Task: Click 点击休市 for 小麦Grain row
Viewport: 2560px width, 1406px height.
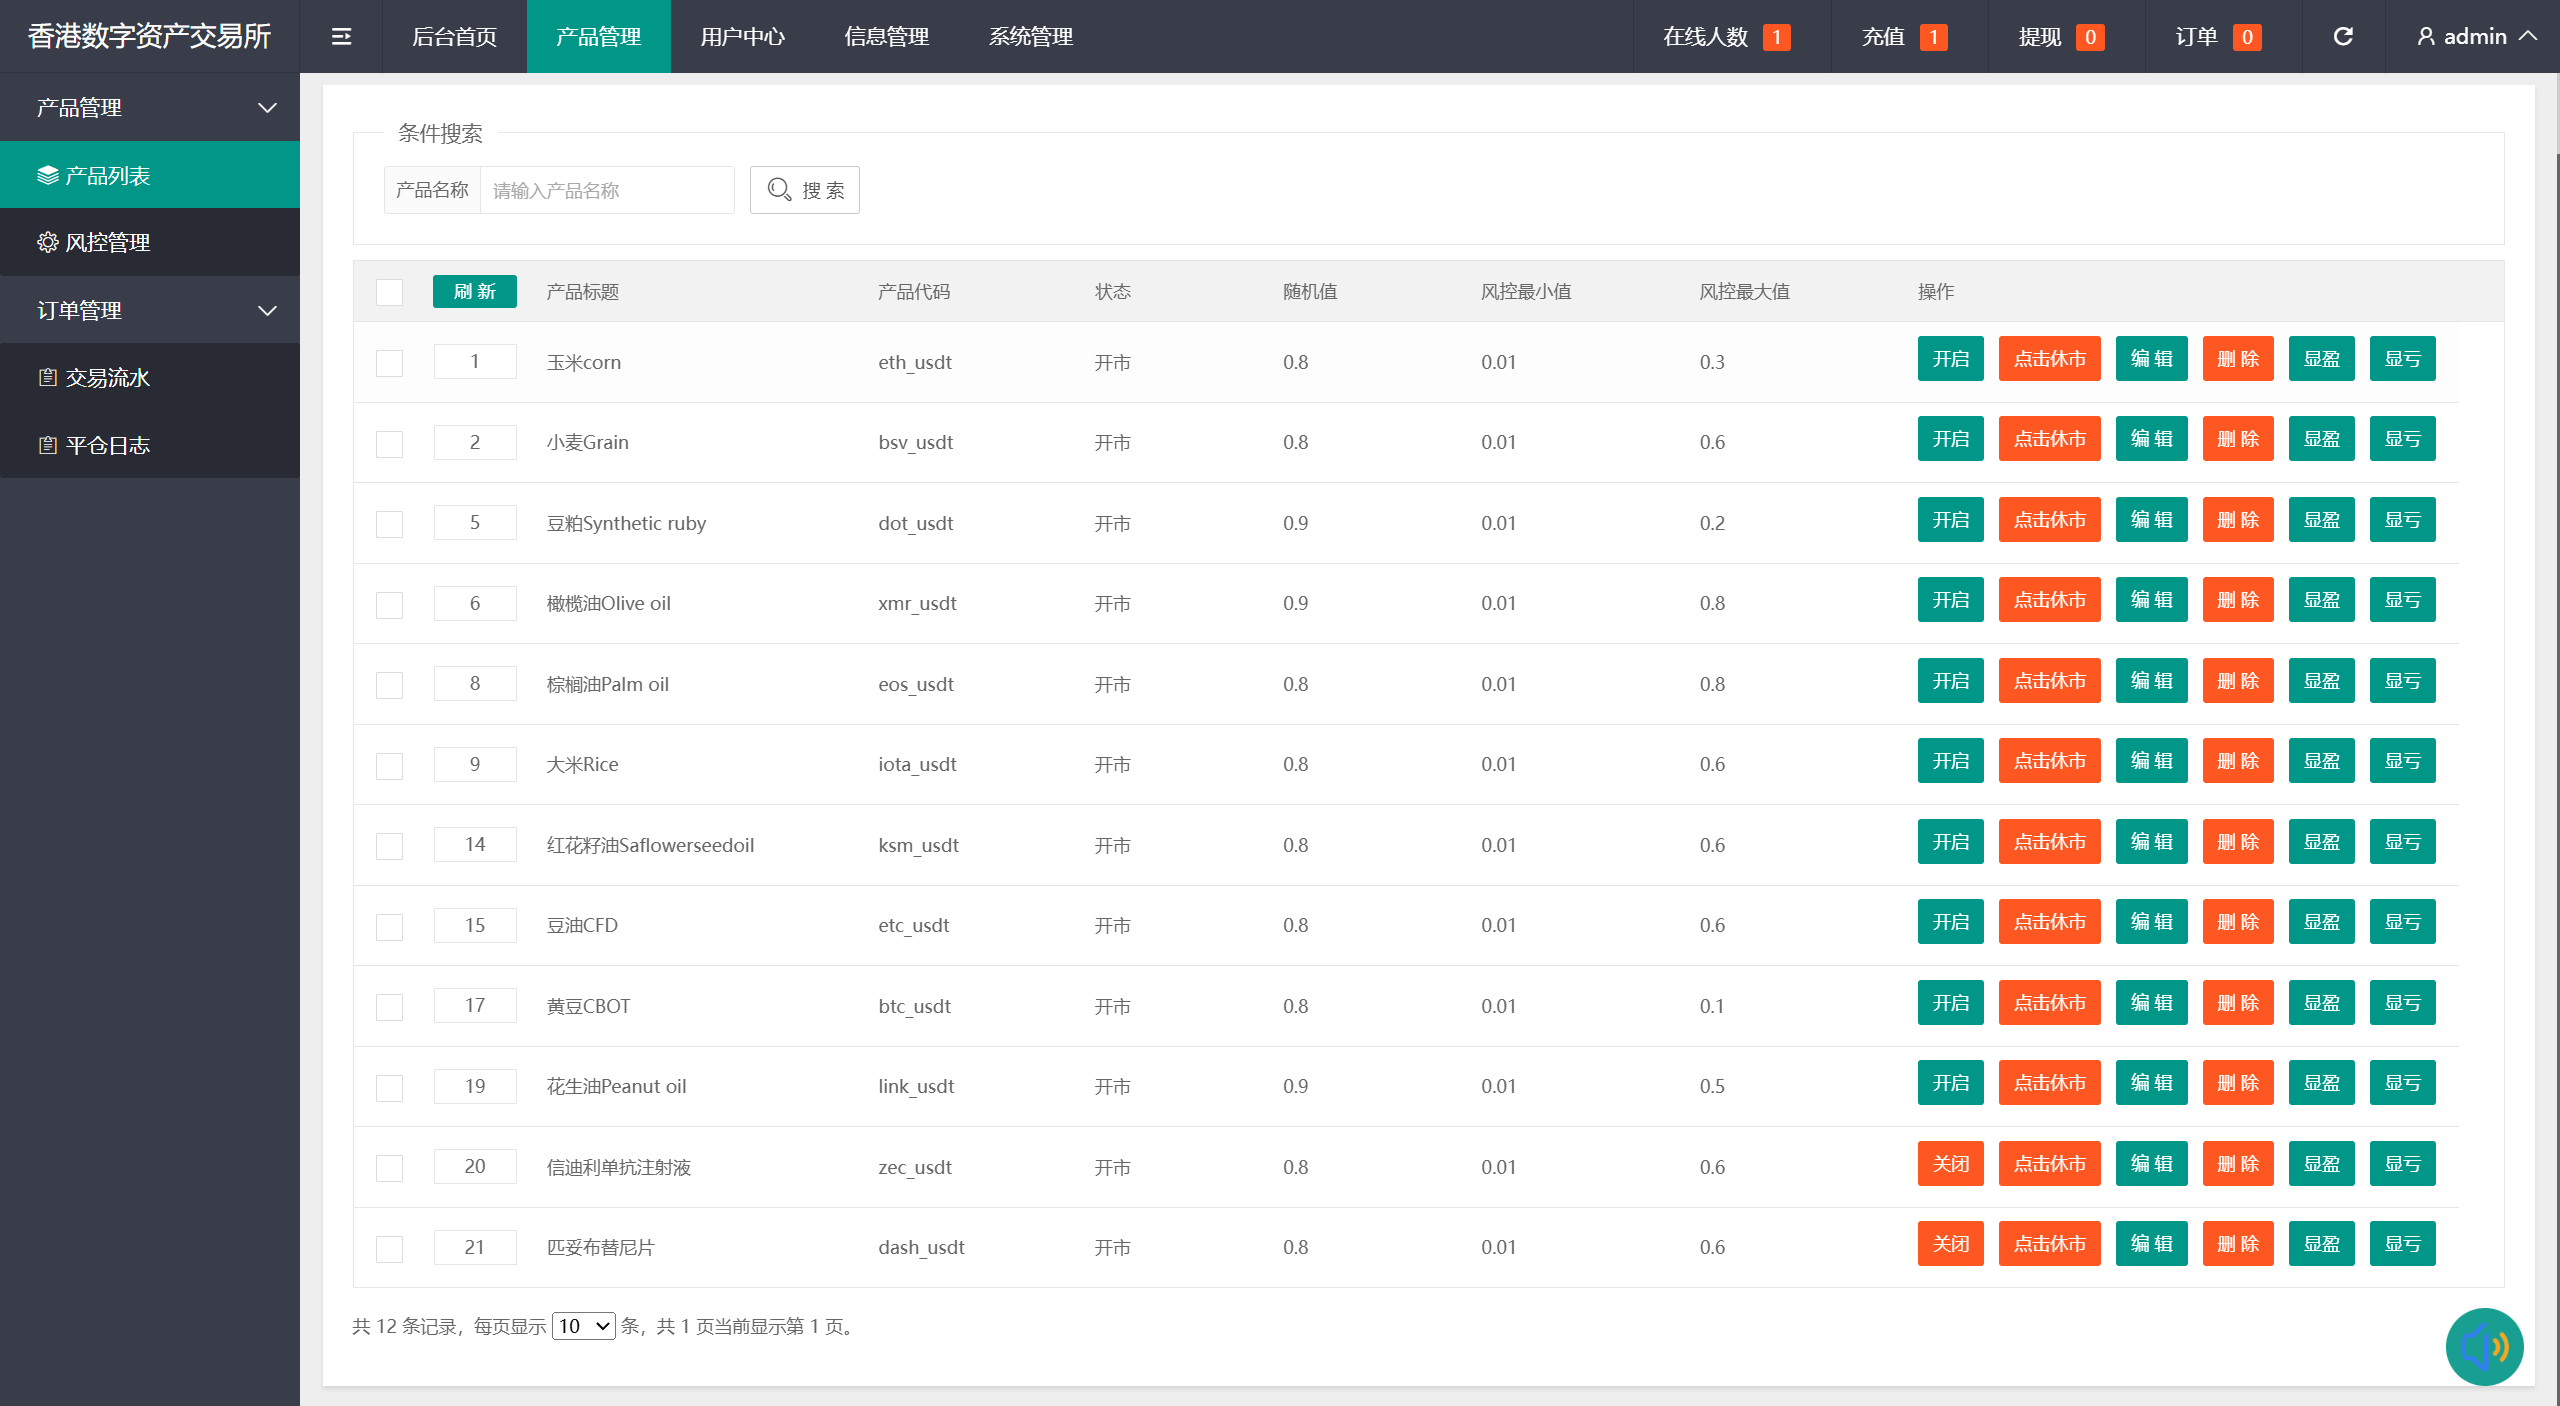Action: (2049, 439)
